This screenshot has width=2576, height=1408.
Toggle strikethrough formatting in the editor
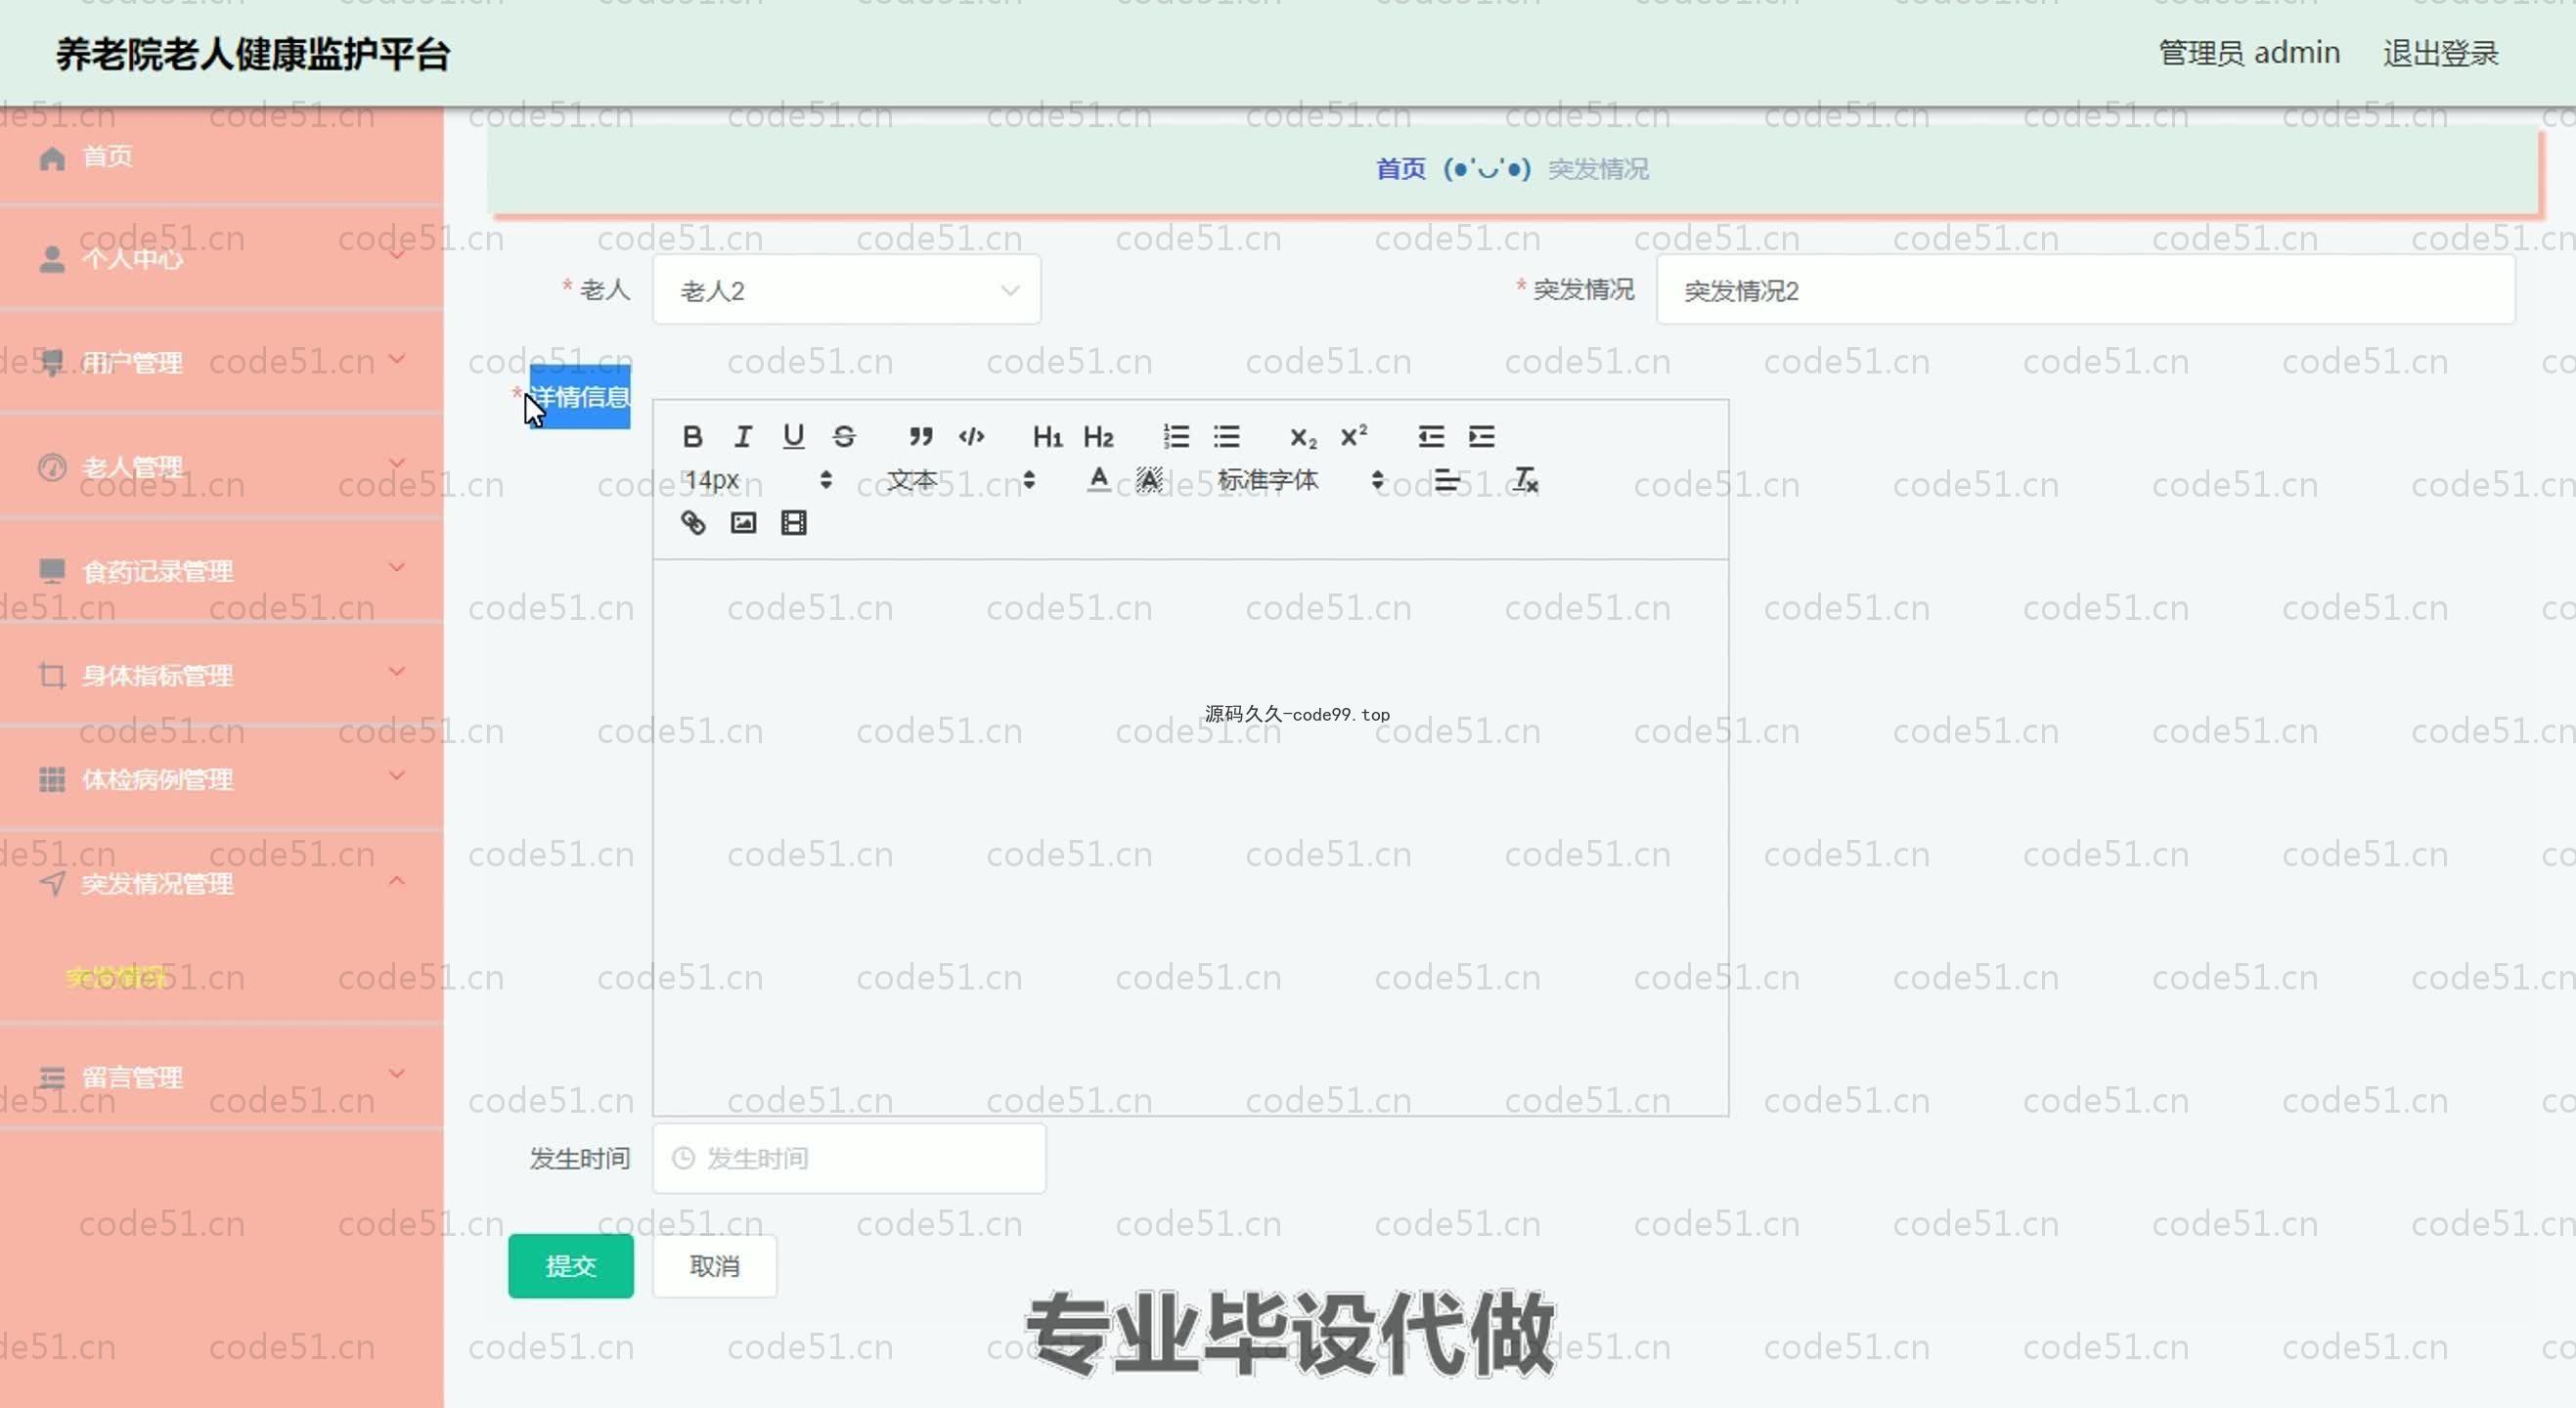(x=844, y=437)
